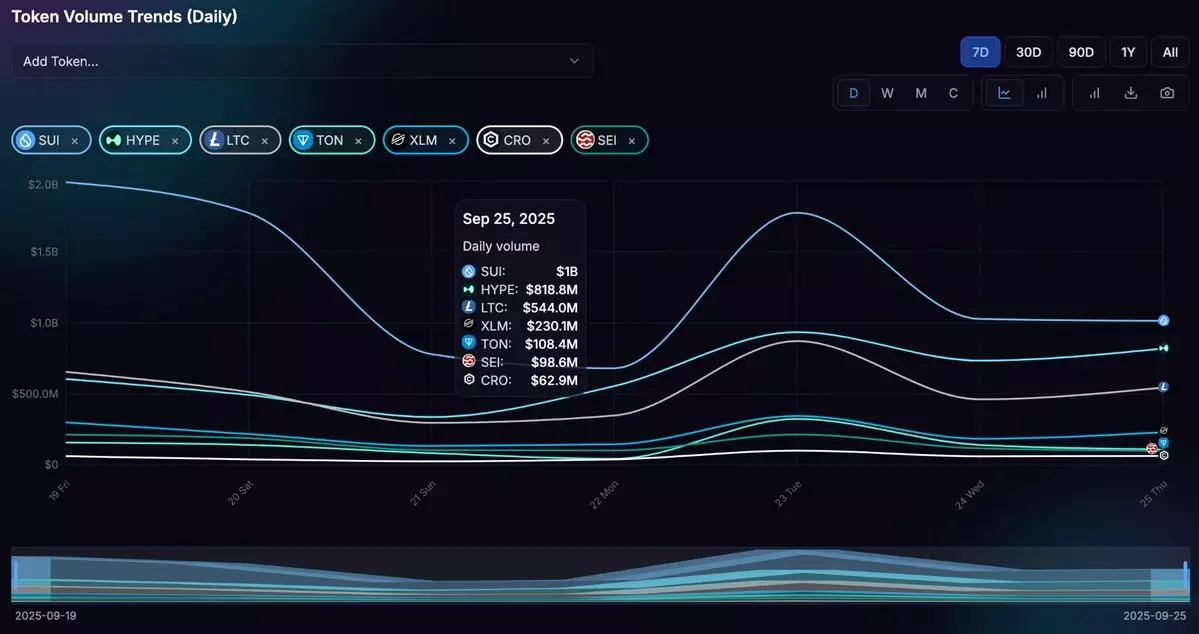1199x634 pixels.
Task: Show All time range data
Action: 1170,52
